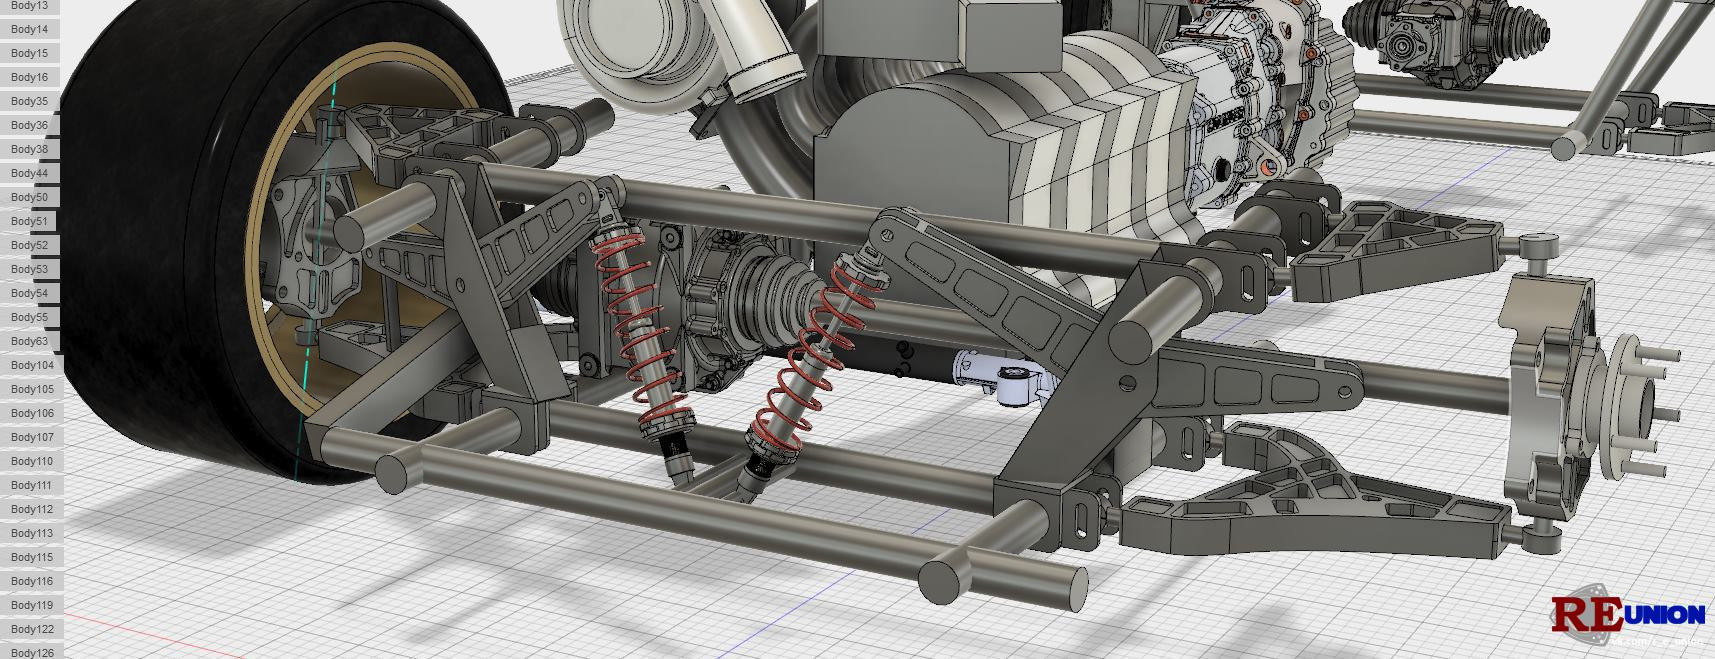Select Body51 in the browser list
Image resolution: width=1715 pixels, height=659 pixels.
pos(30,221)
